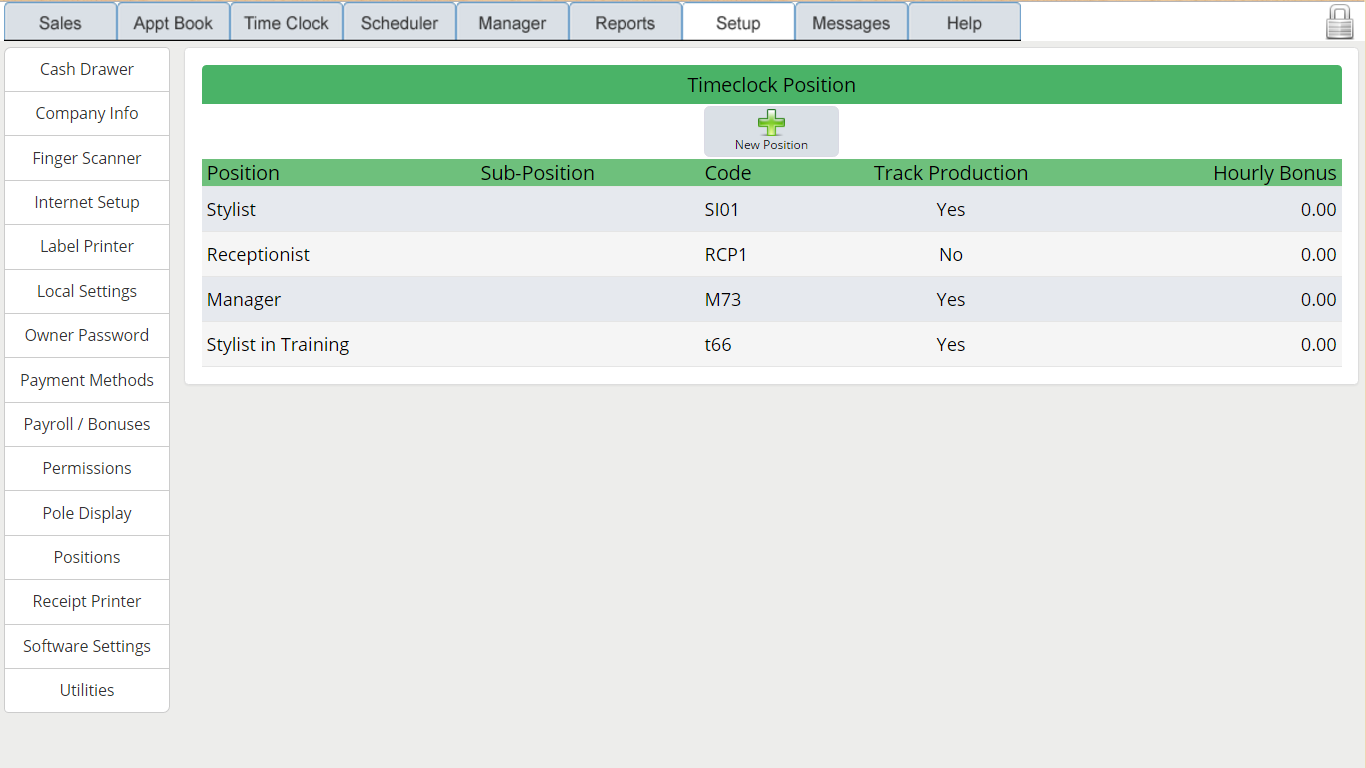Click the Sub-Position column header
Viewport: 1366px width, 768px height.
(x=537, y=173)
